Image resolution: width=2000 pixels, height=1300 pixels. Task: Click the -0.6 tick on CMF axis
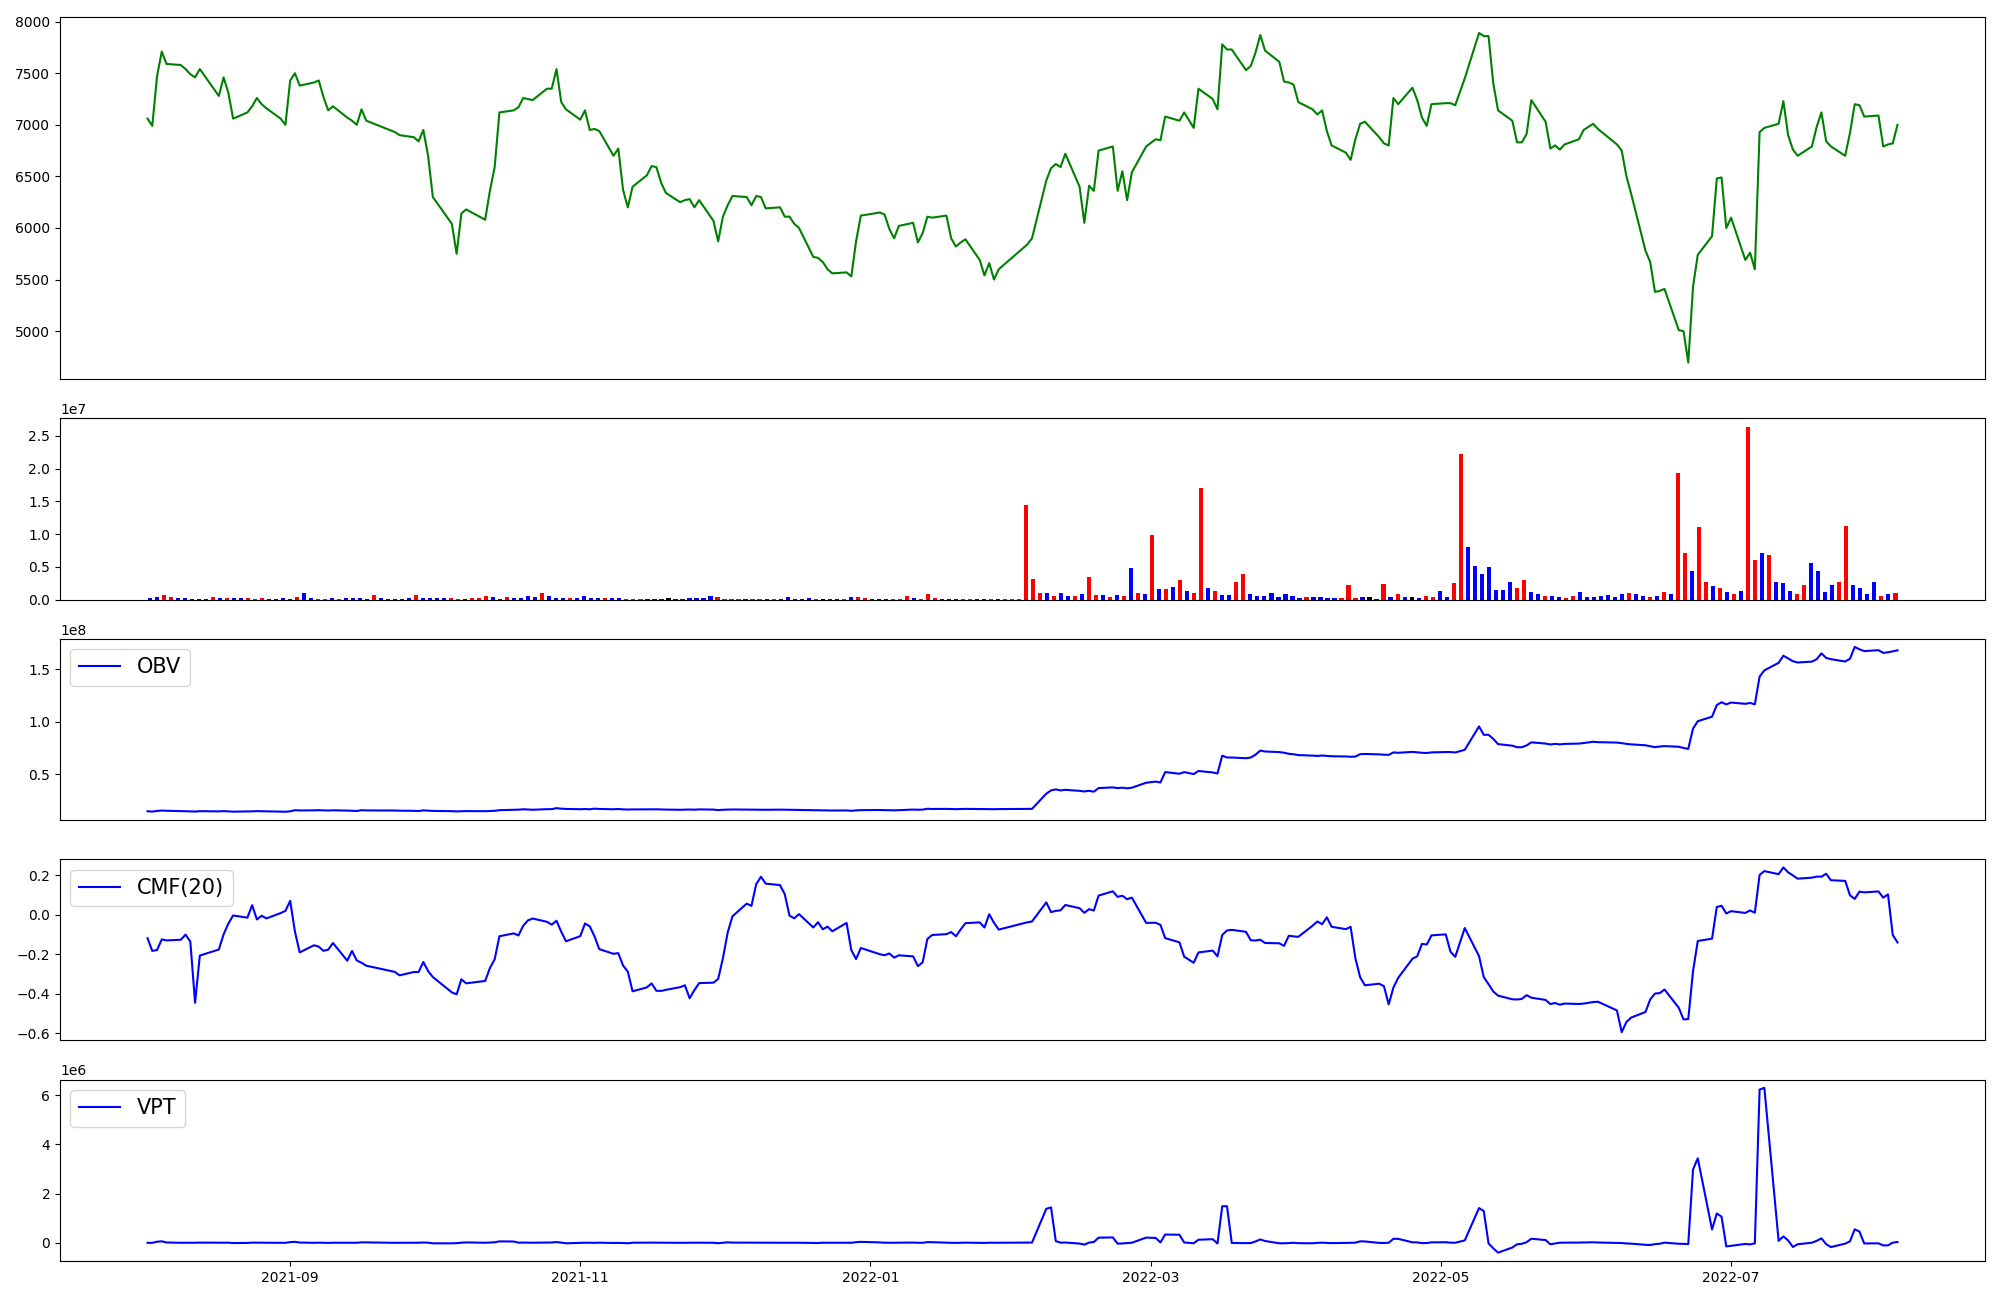(34, 1034)
